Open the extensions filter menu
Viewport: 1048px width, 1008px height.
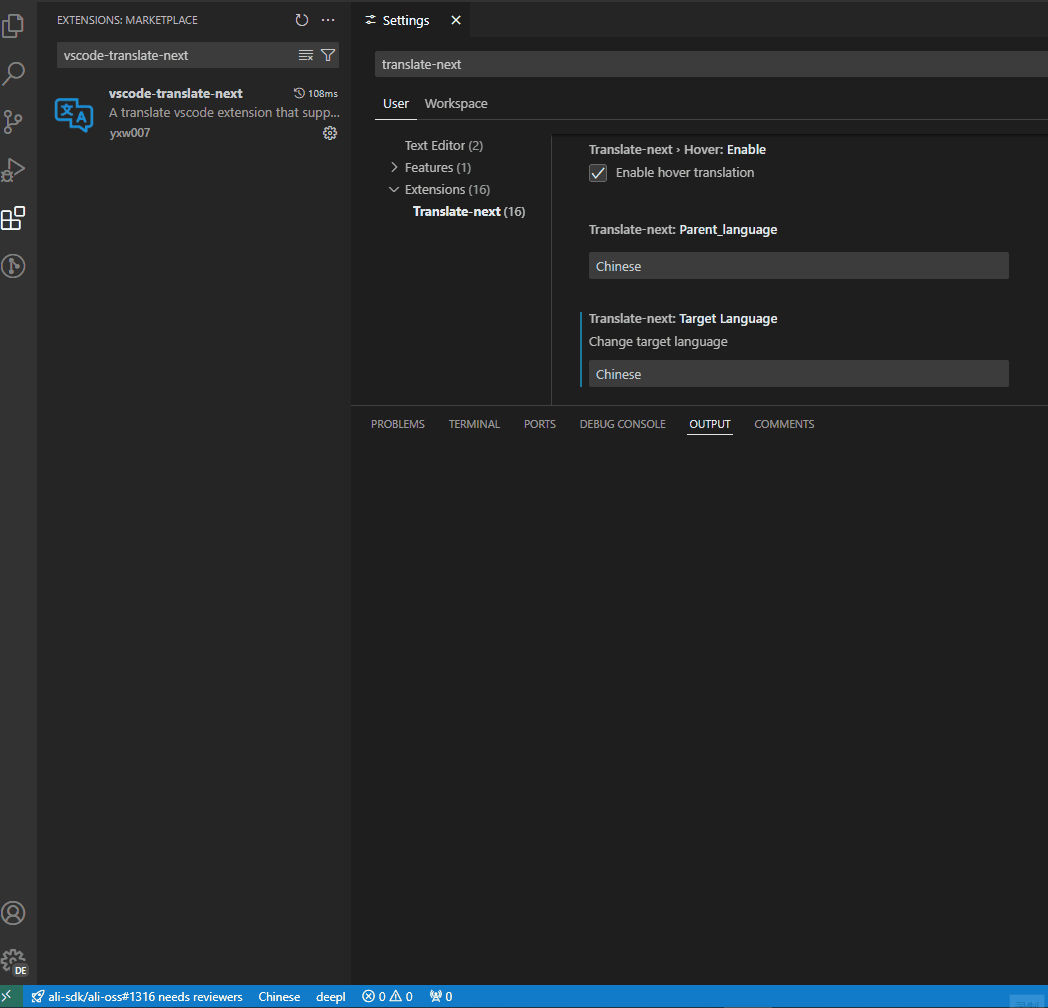tap(328, 55)
